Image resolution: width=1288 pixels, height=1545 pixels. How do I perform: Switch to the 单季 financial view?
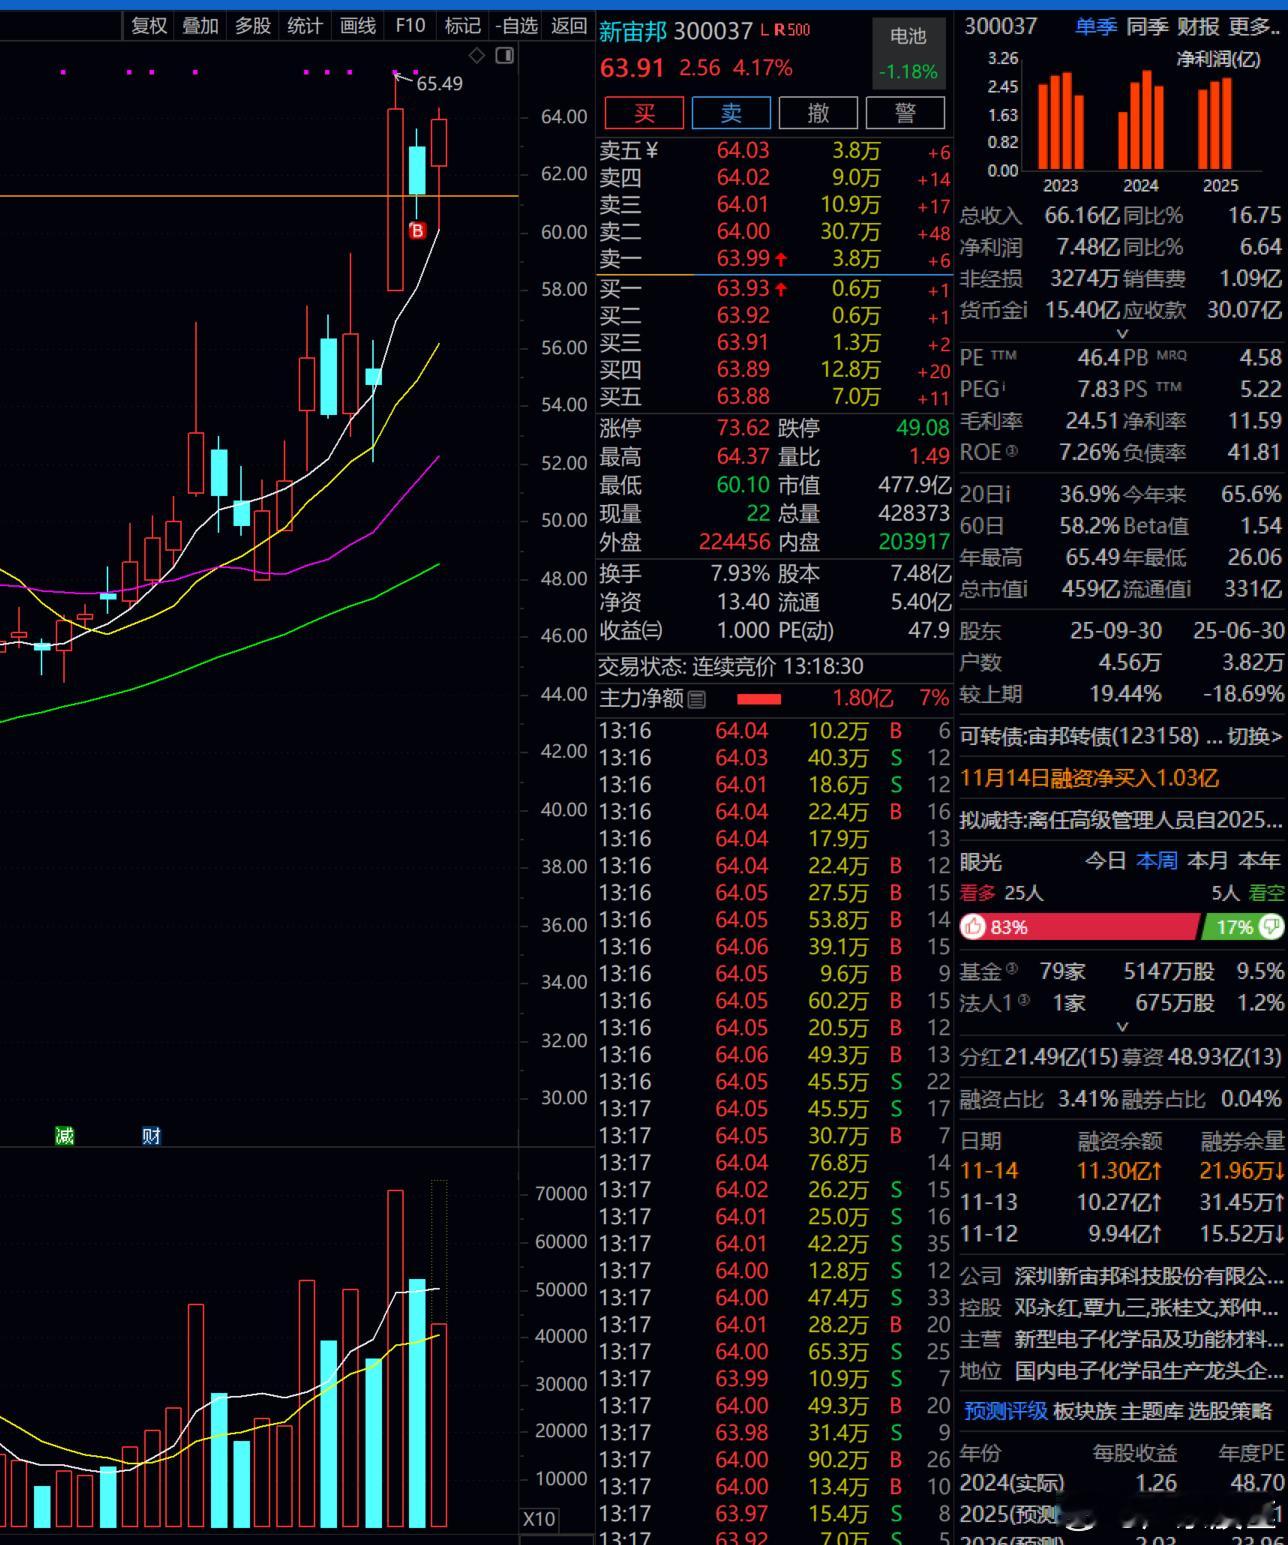click(1096, 27)
